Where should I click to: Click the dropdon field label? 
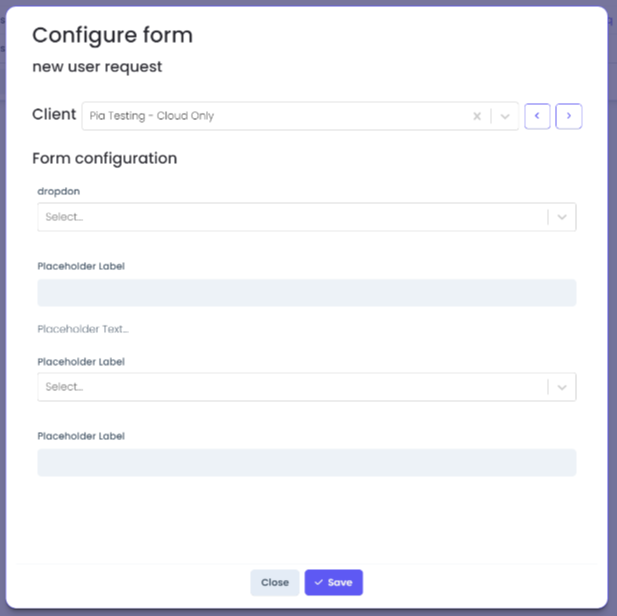click(x=59, y=191)
